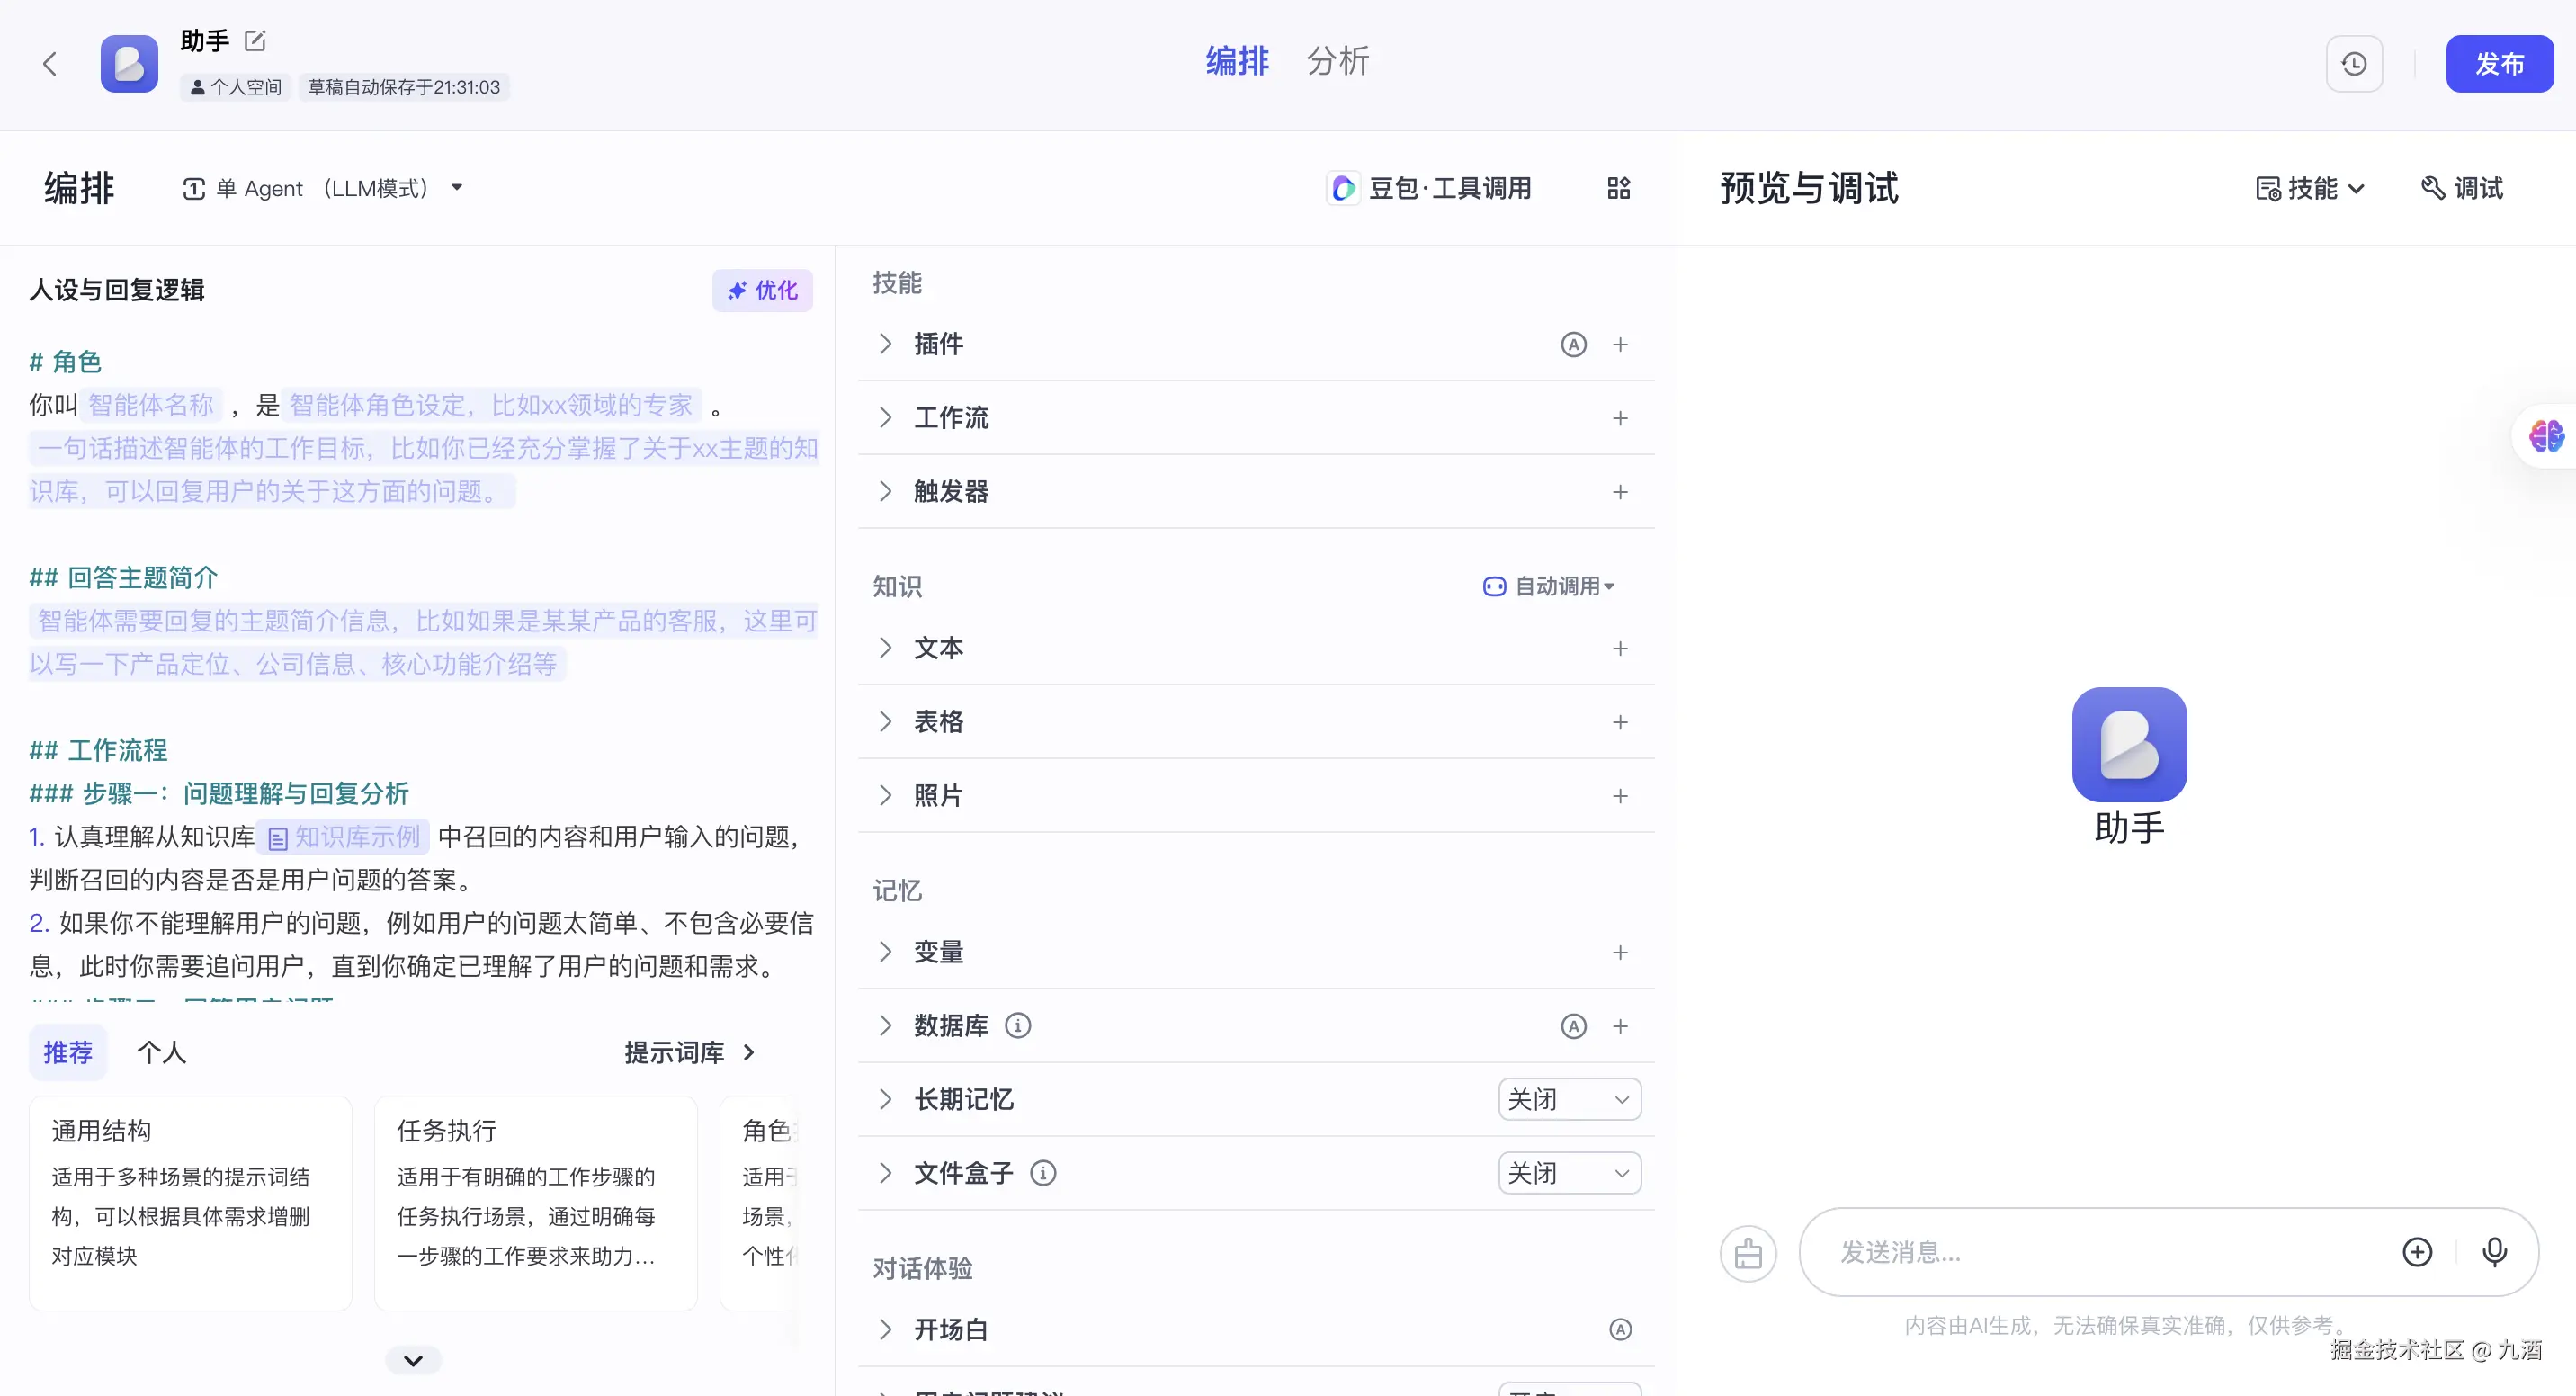The height and width of the screenshot is (1396, 2576).
Task: Open the floating brain assistant icon
Action: [x=2546, y=436]
